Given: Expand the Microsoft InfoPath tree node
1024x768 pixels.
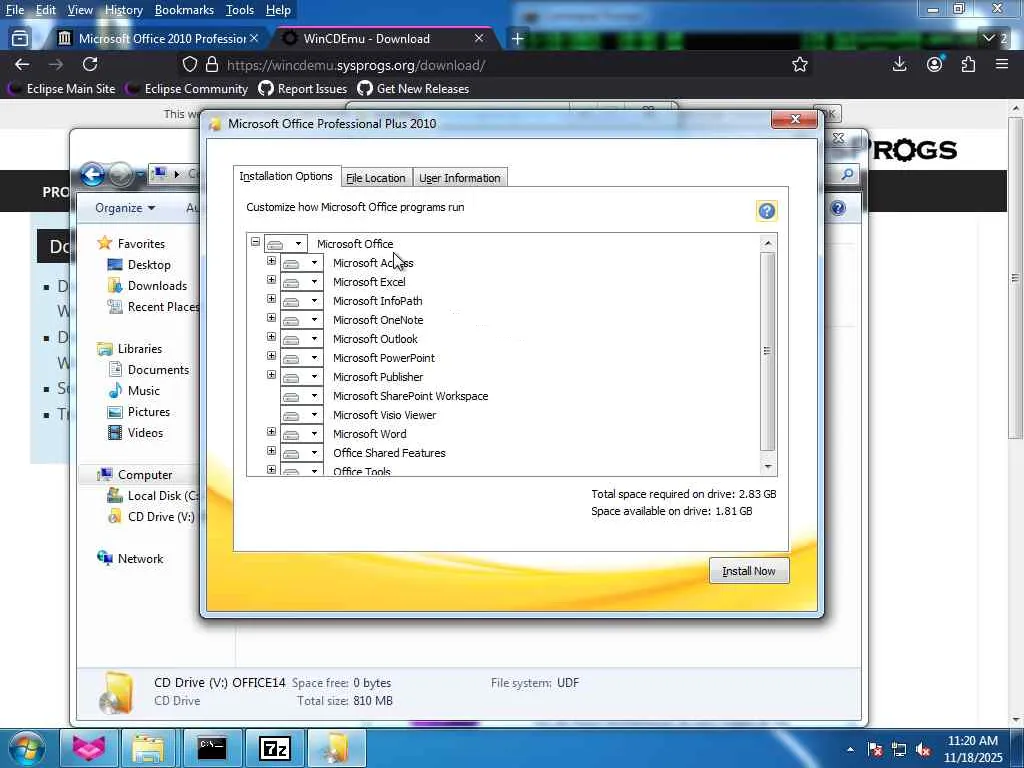Looking at the screenshot, I should click(272, 298).
